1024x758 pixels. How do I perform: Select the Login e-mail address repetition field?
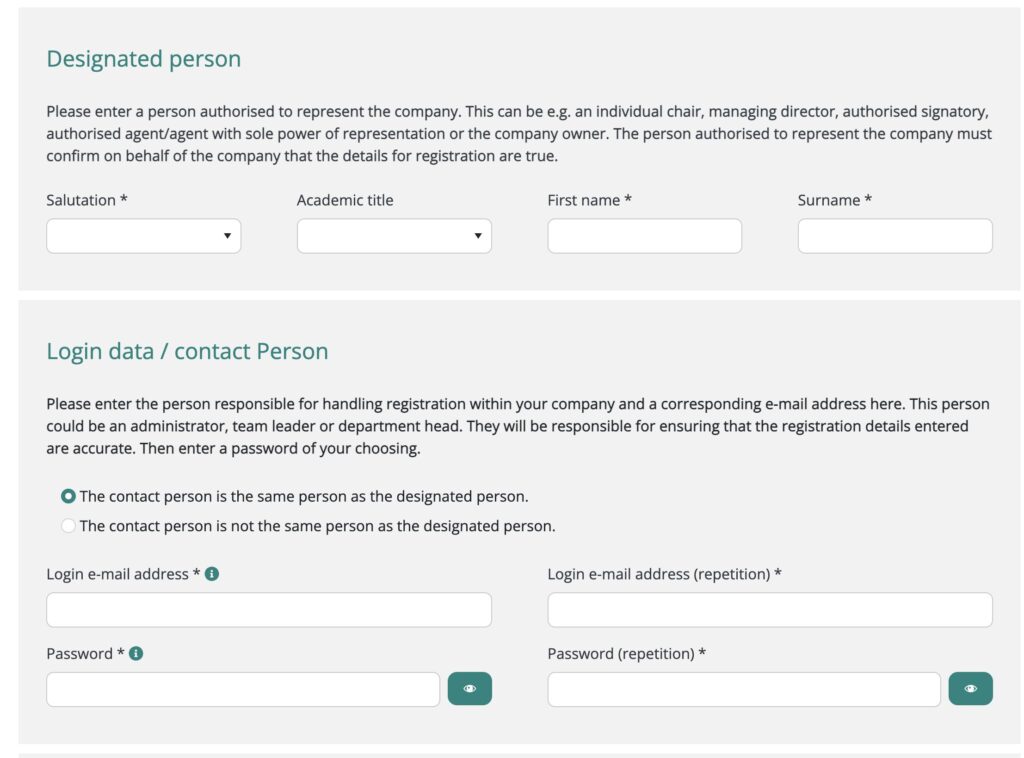point(770,610)
